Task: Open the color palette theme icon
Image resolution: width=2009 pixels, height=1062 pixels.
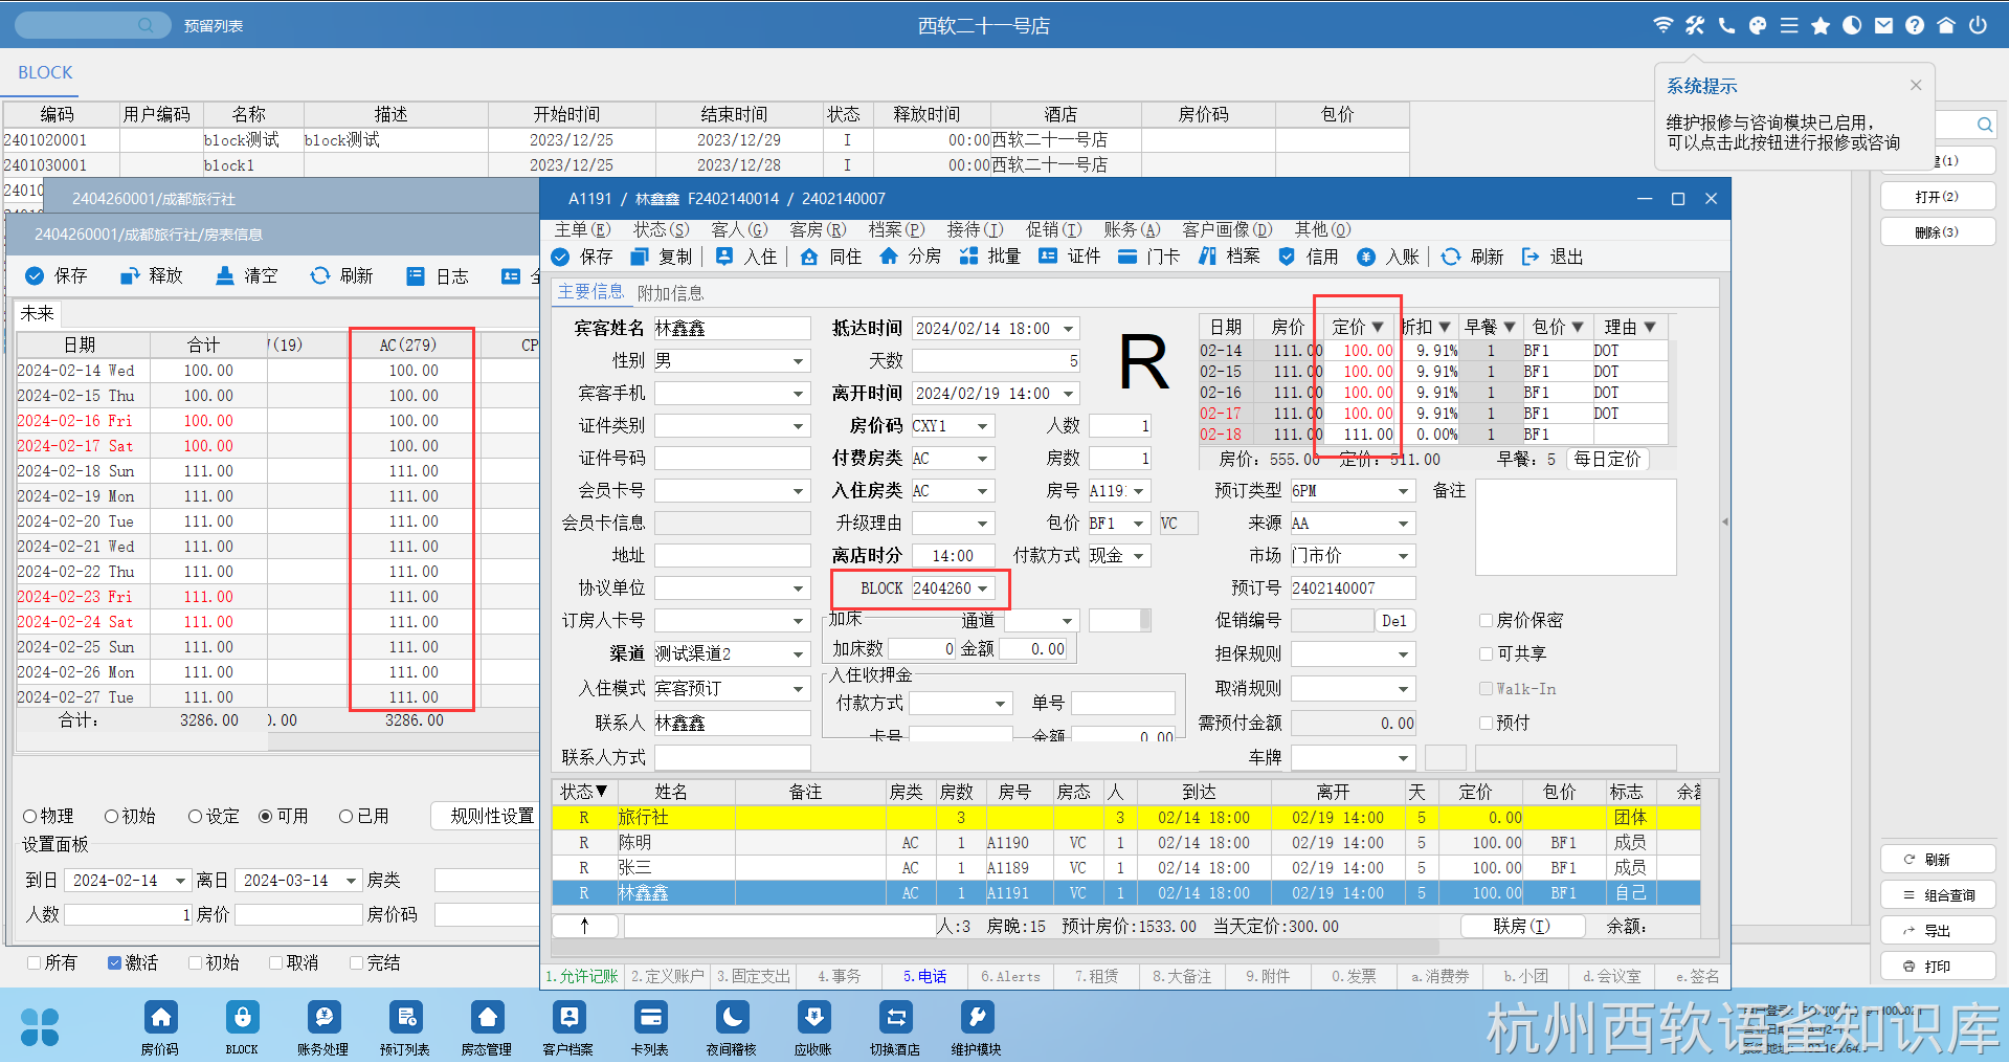Action: tap(1757, 25)
